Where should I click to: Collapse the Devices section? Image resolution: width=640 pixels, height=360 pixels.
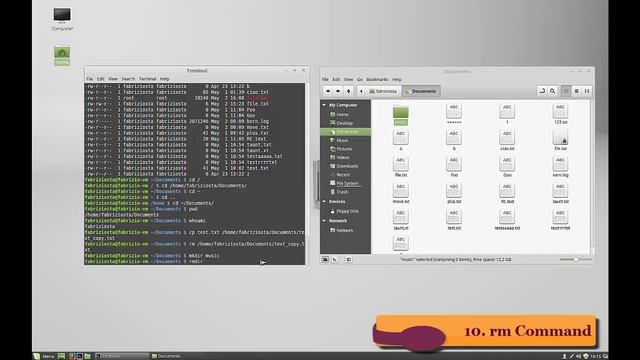tap(324, 202)
